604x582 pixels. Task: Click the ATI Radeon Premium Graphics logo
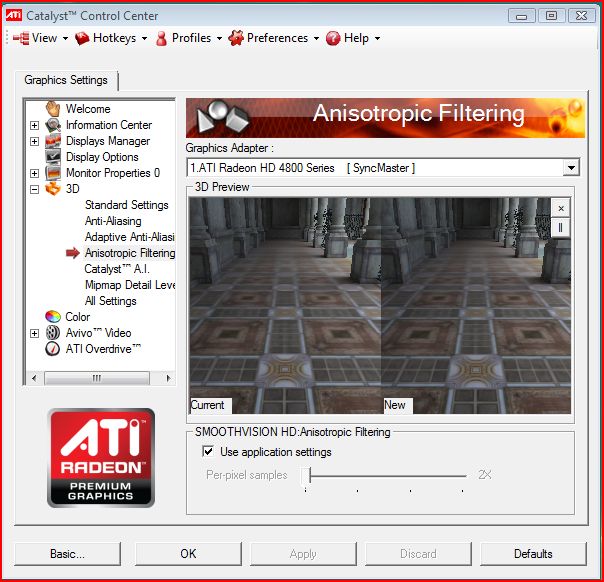[101, 458]
